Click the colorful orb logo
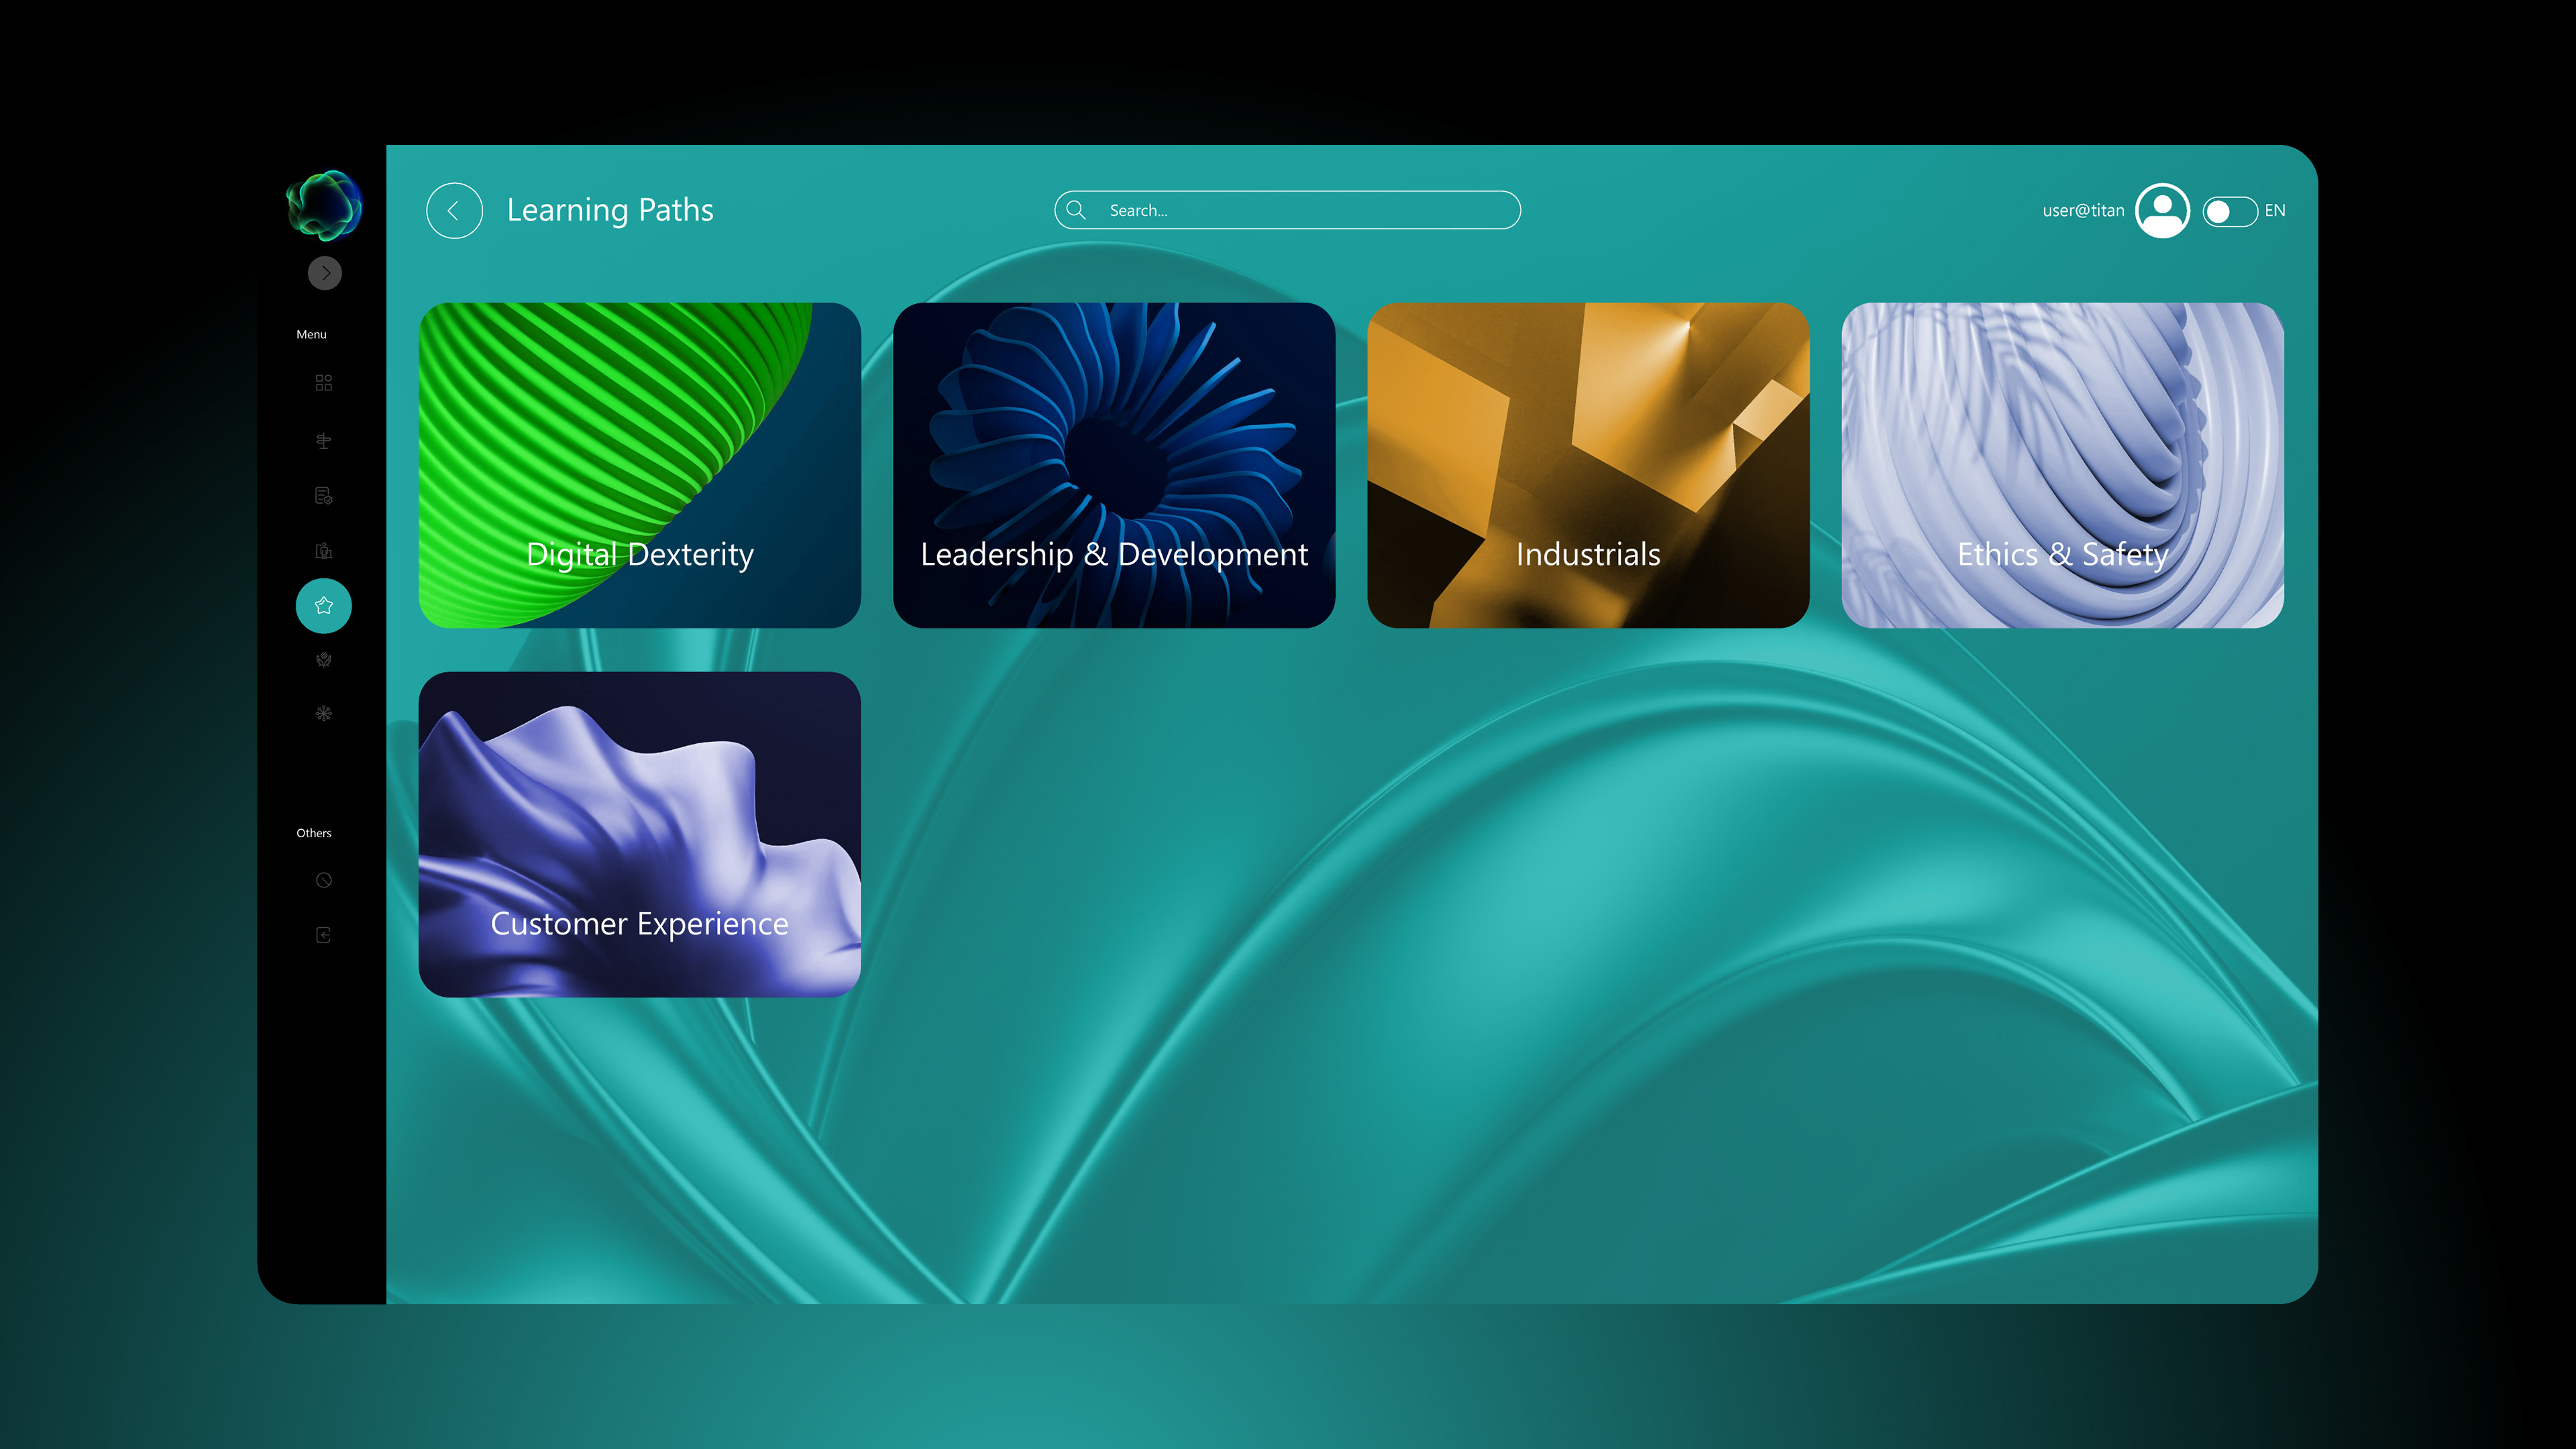Screen dimensions: 2576x1449 pos(323,205)
